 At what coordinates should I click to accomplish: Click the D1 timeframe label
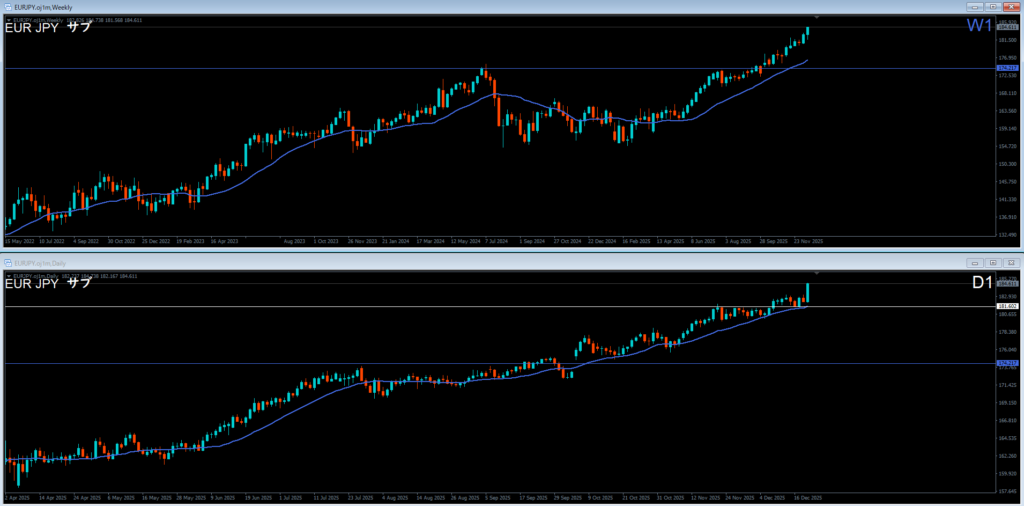[x=980, y=283]
